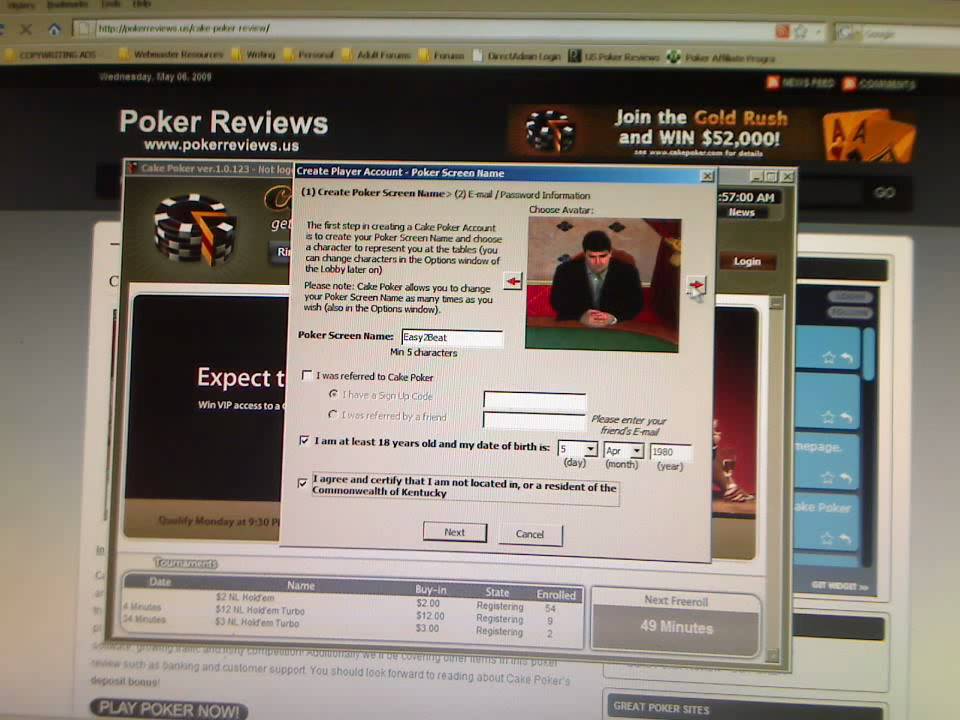Open the Copywriting Ads bookmark folder

pos(51,54)
